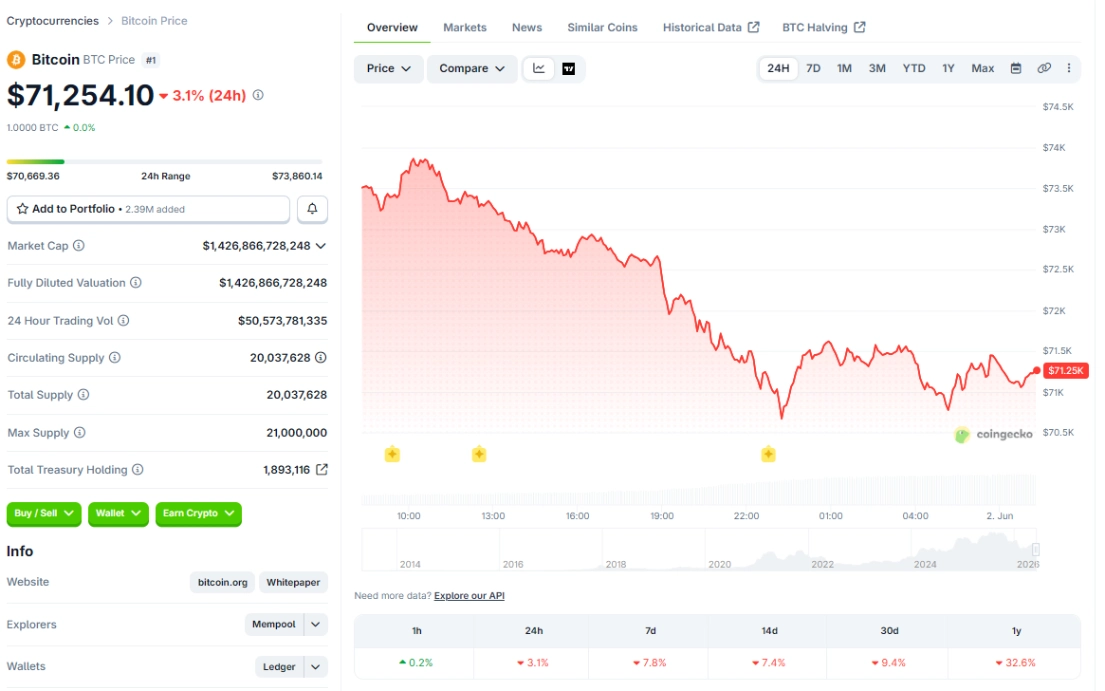Switch to the Overview tab
1105x691 pixels.
coord(392,27)
